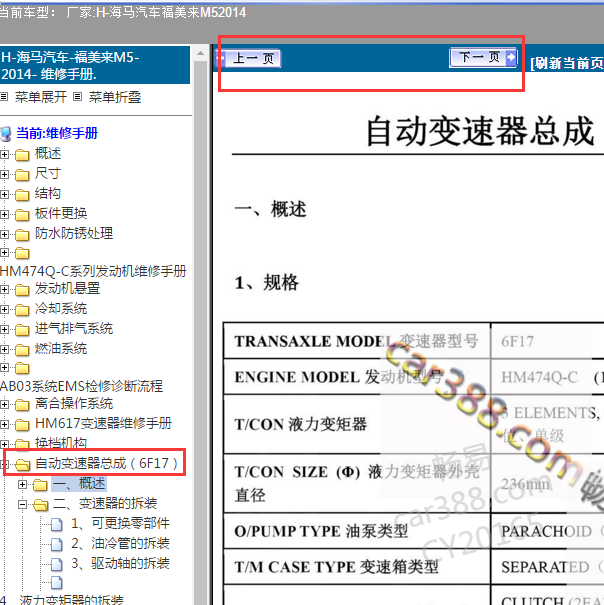
Task: Click page icon beside 3、驱动轴的拆装
Action: (x=57, y=564)
